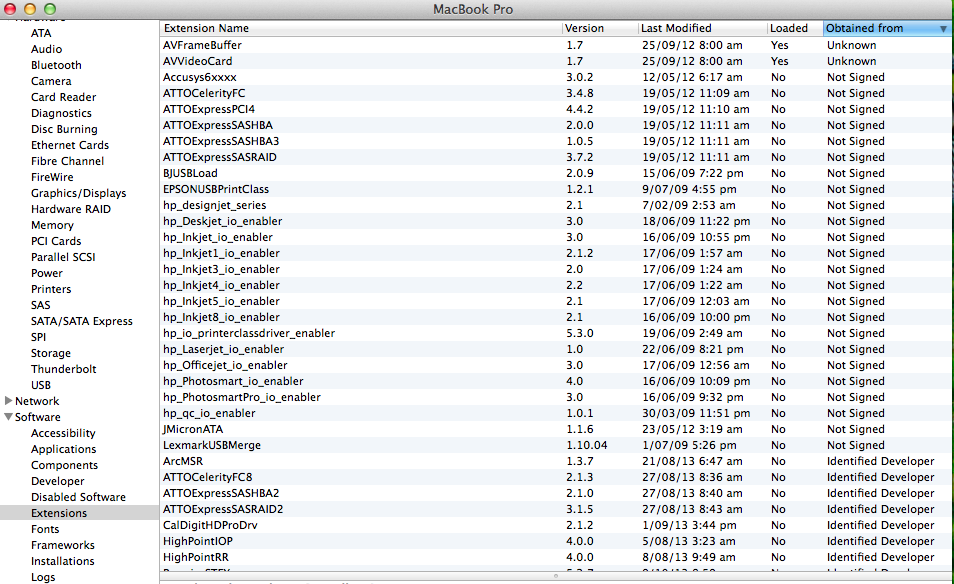Open Card Reader category
Screen dimensions: 954x584
pyautogui.click(x=63, y=97)
